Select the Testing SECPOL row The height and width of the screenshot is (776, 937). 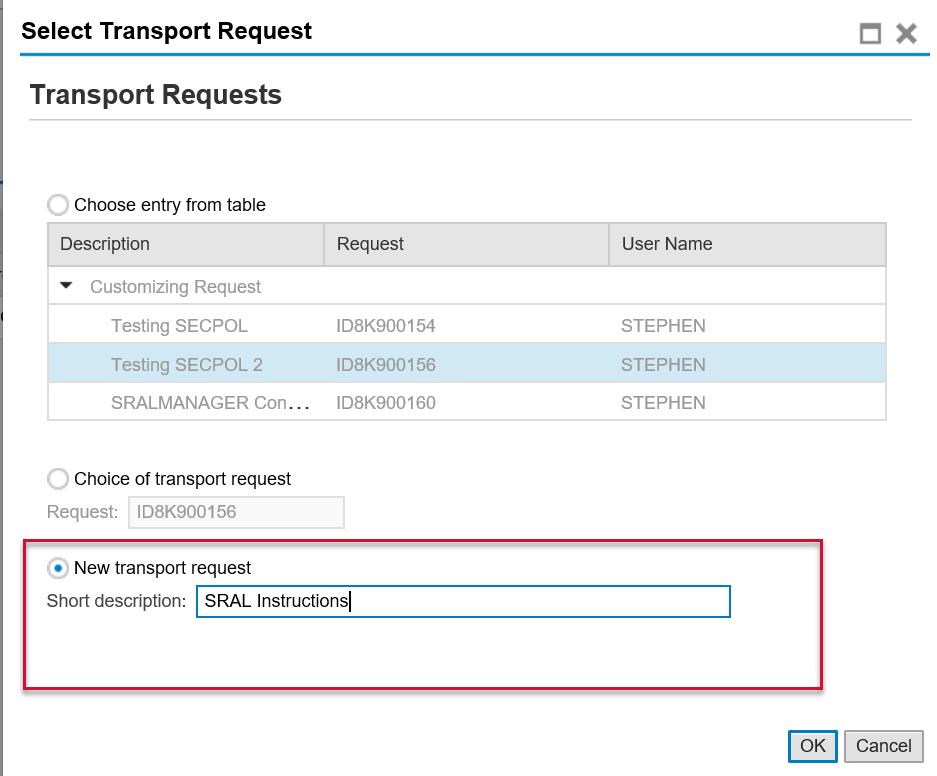(179, 326)
